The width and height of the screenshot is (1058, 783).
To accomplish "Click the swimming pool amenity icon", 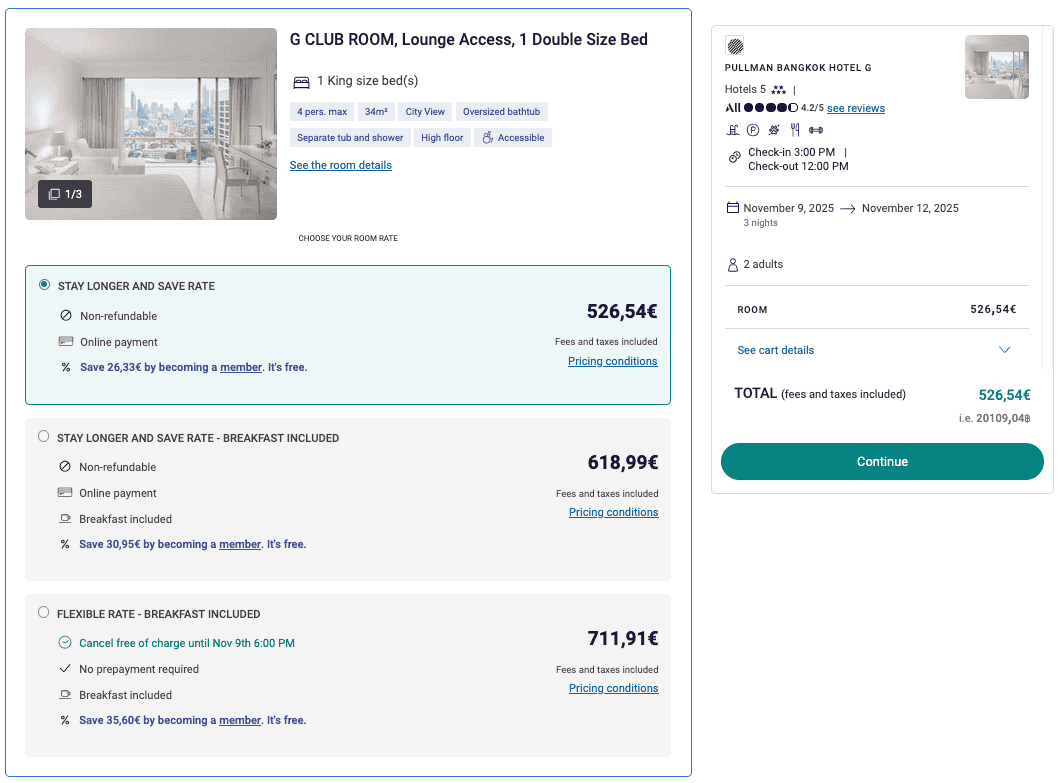I will (733, 129).
